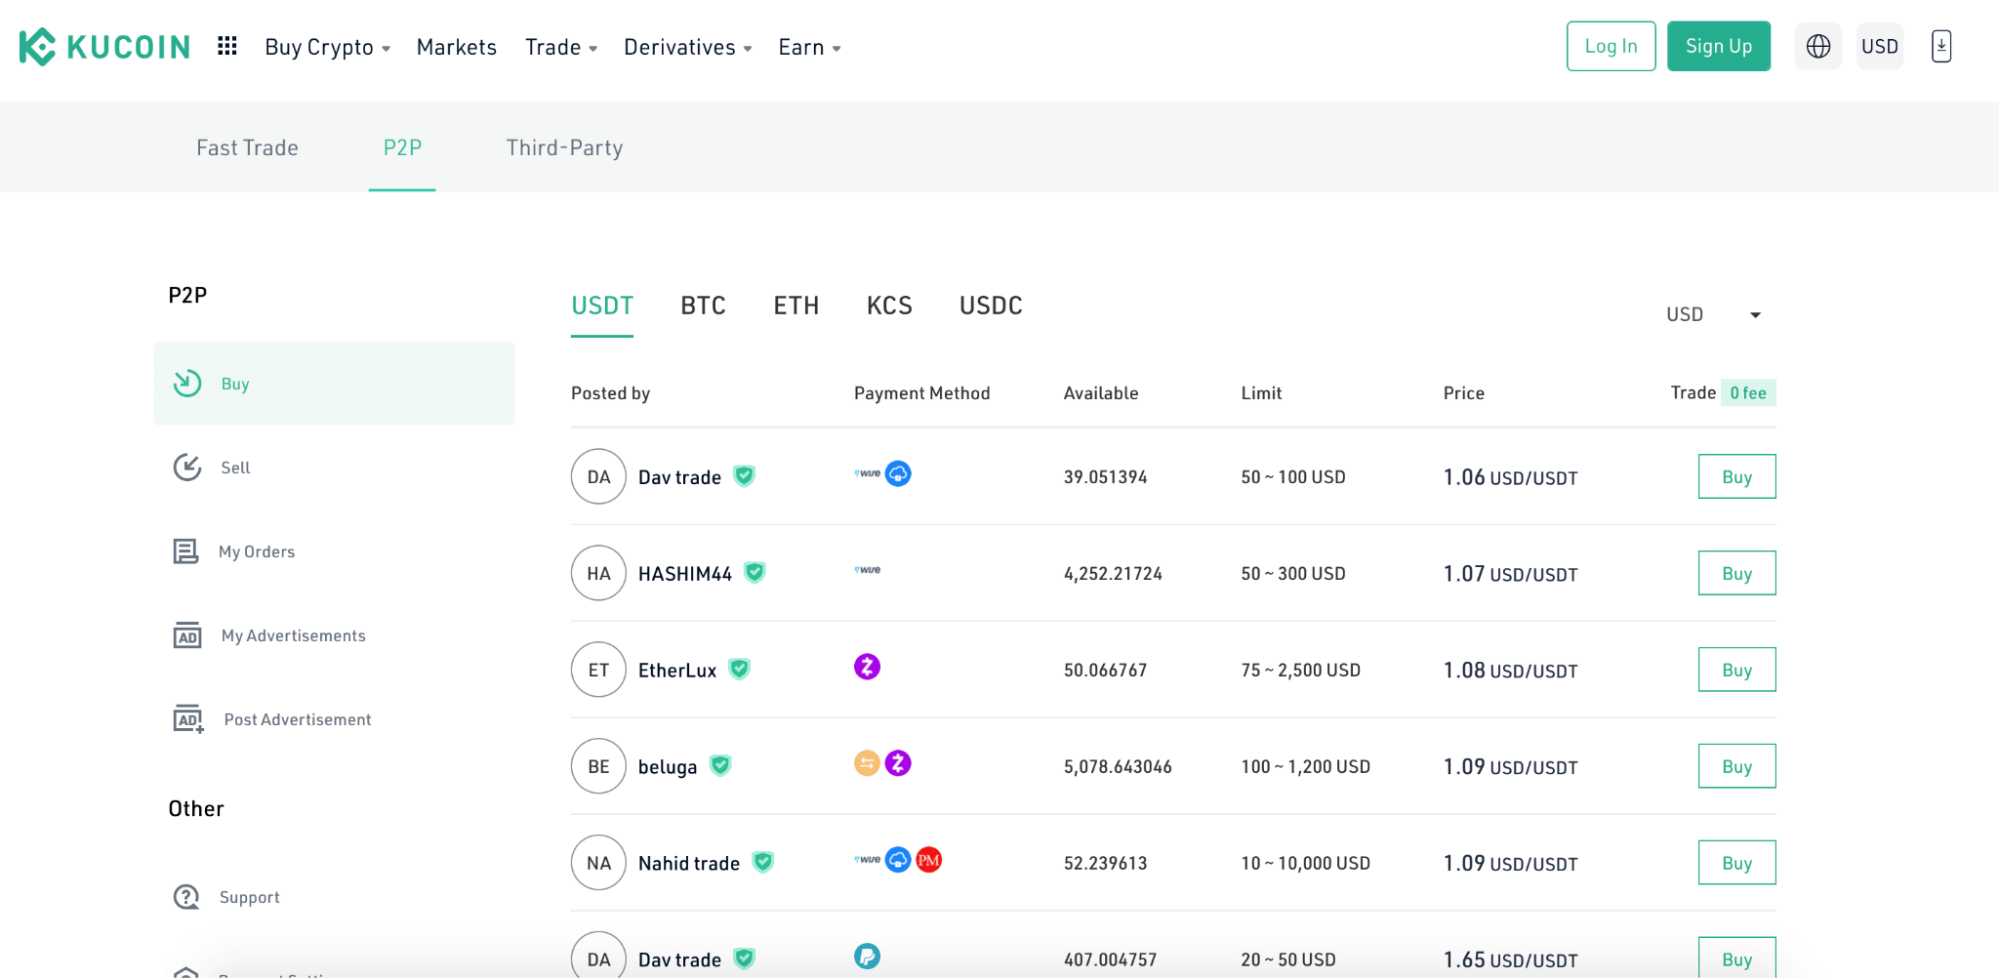Click the HASHIM44 merchant name
Viewport: 1999px width, 979px height.
pyautogui.click(x=685, y=573)
